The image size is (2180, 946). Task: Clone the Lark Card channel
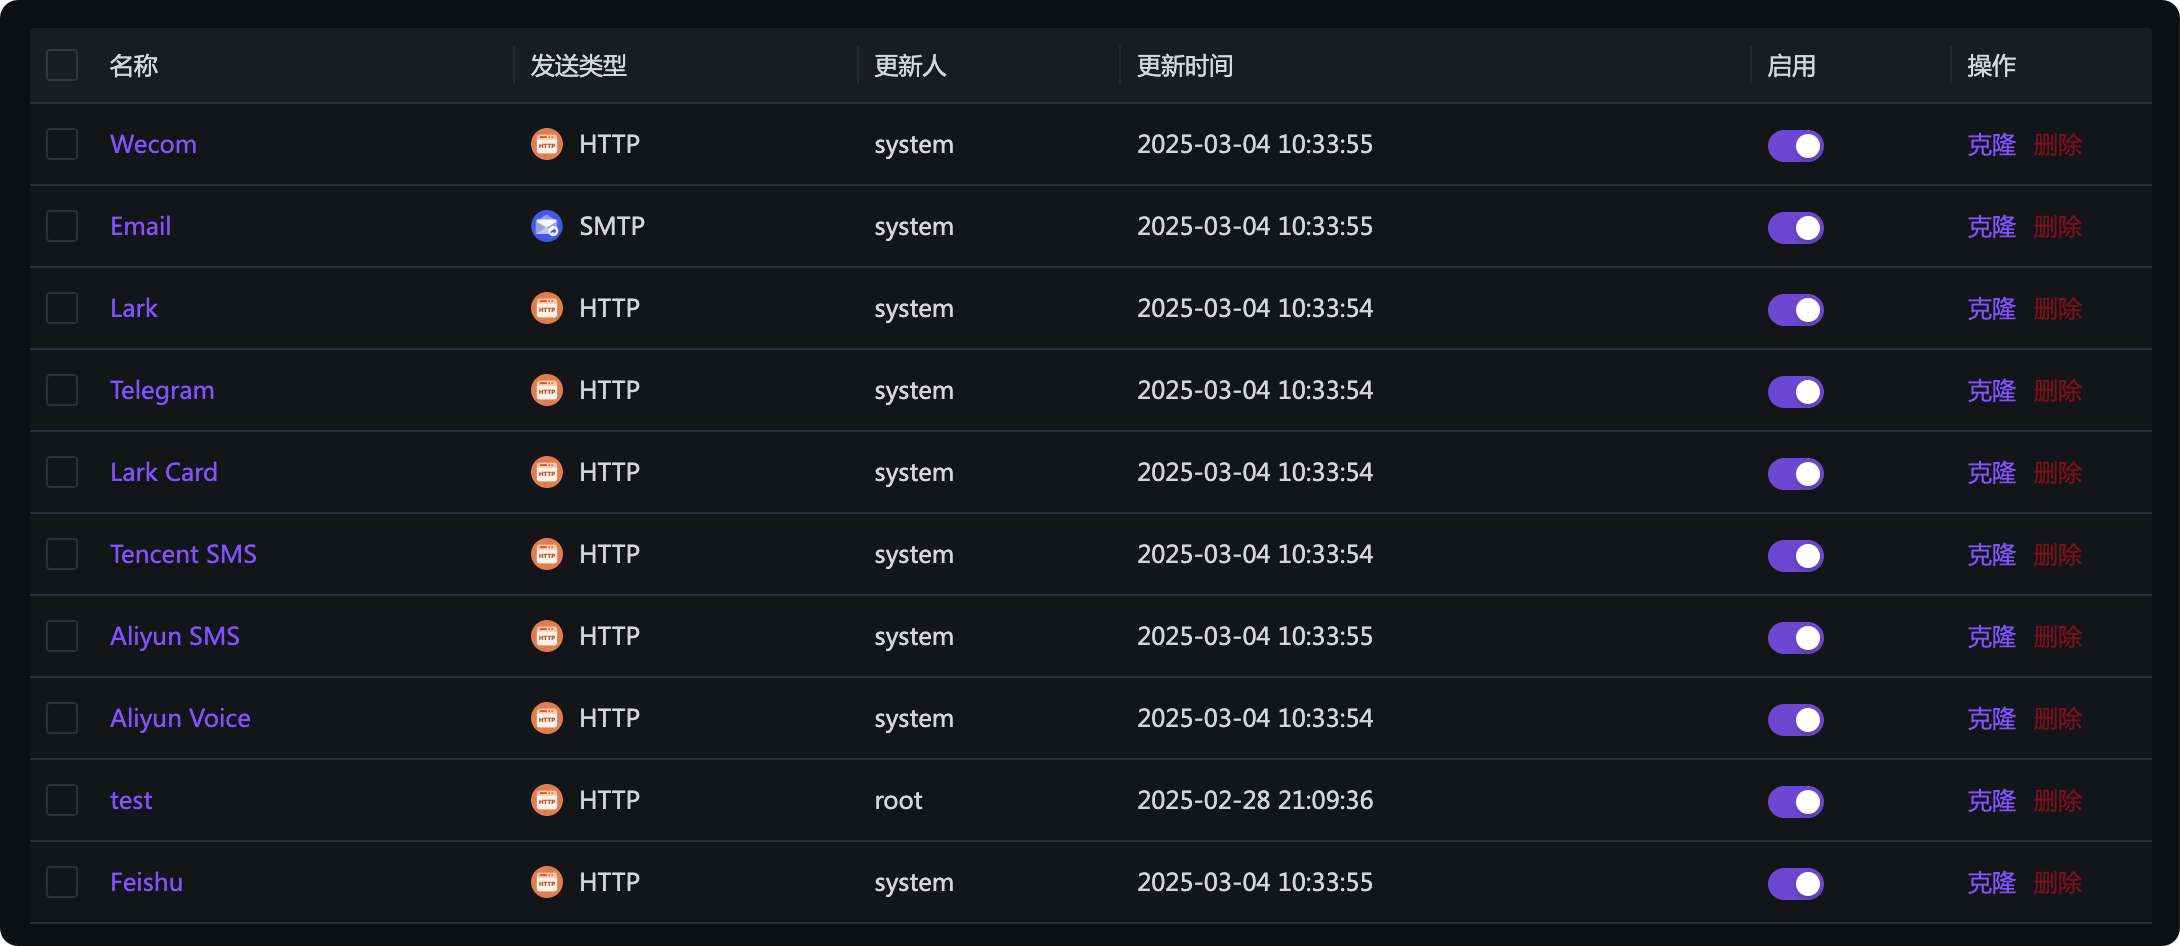(x=1991, y=472)
